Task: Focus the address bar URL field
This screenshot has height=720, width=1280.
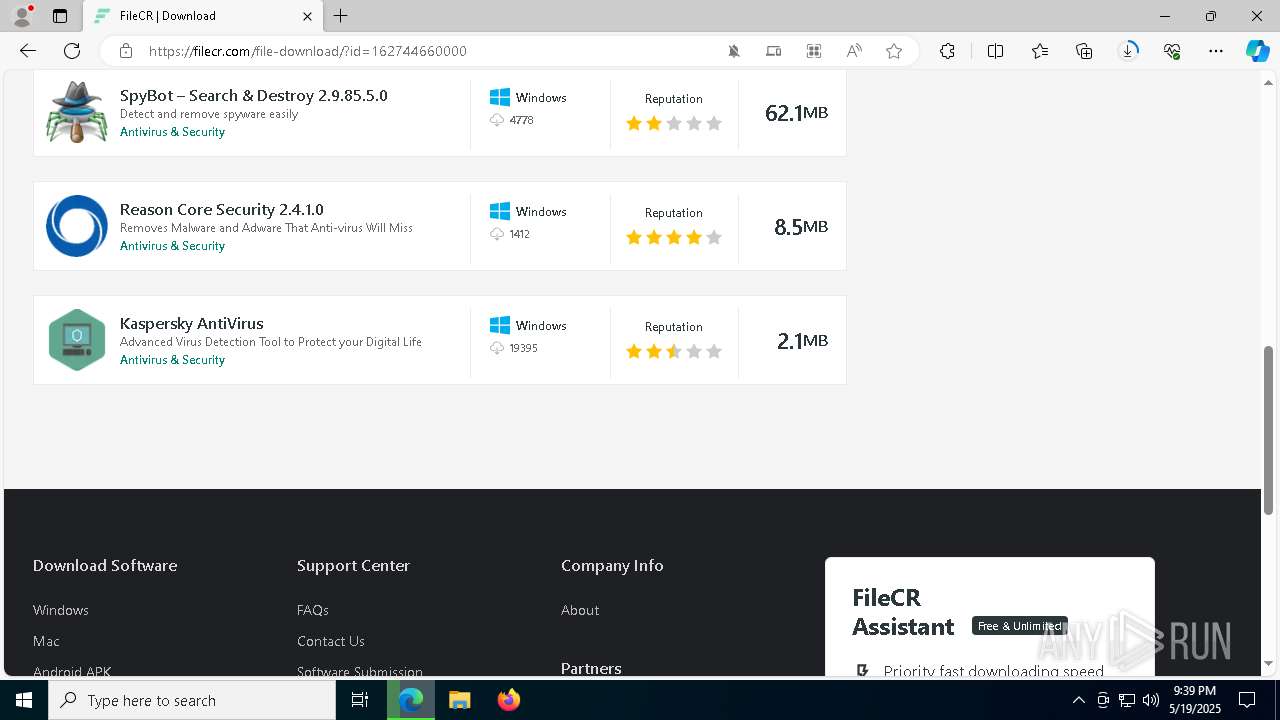Action: pyautogui.click(x=430, y=51)
